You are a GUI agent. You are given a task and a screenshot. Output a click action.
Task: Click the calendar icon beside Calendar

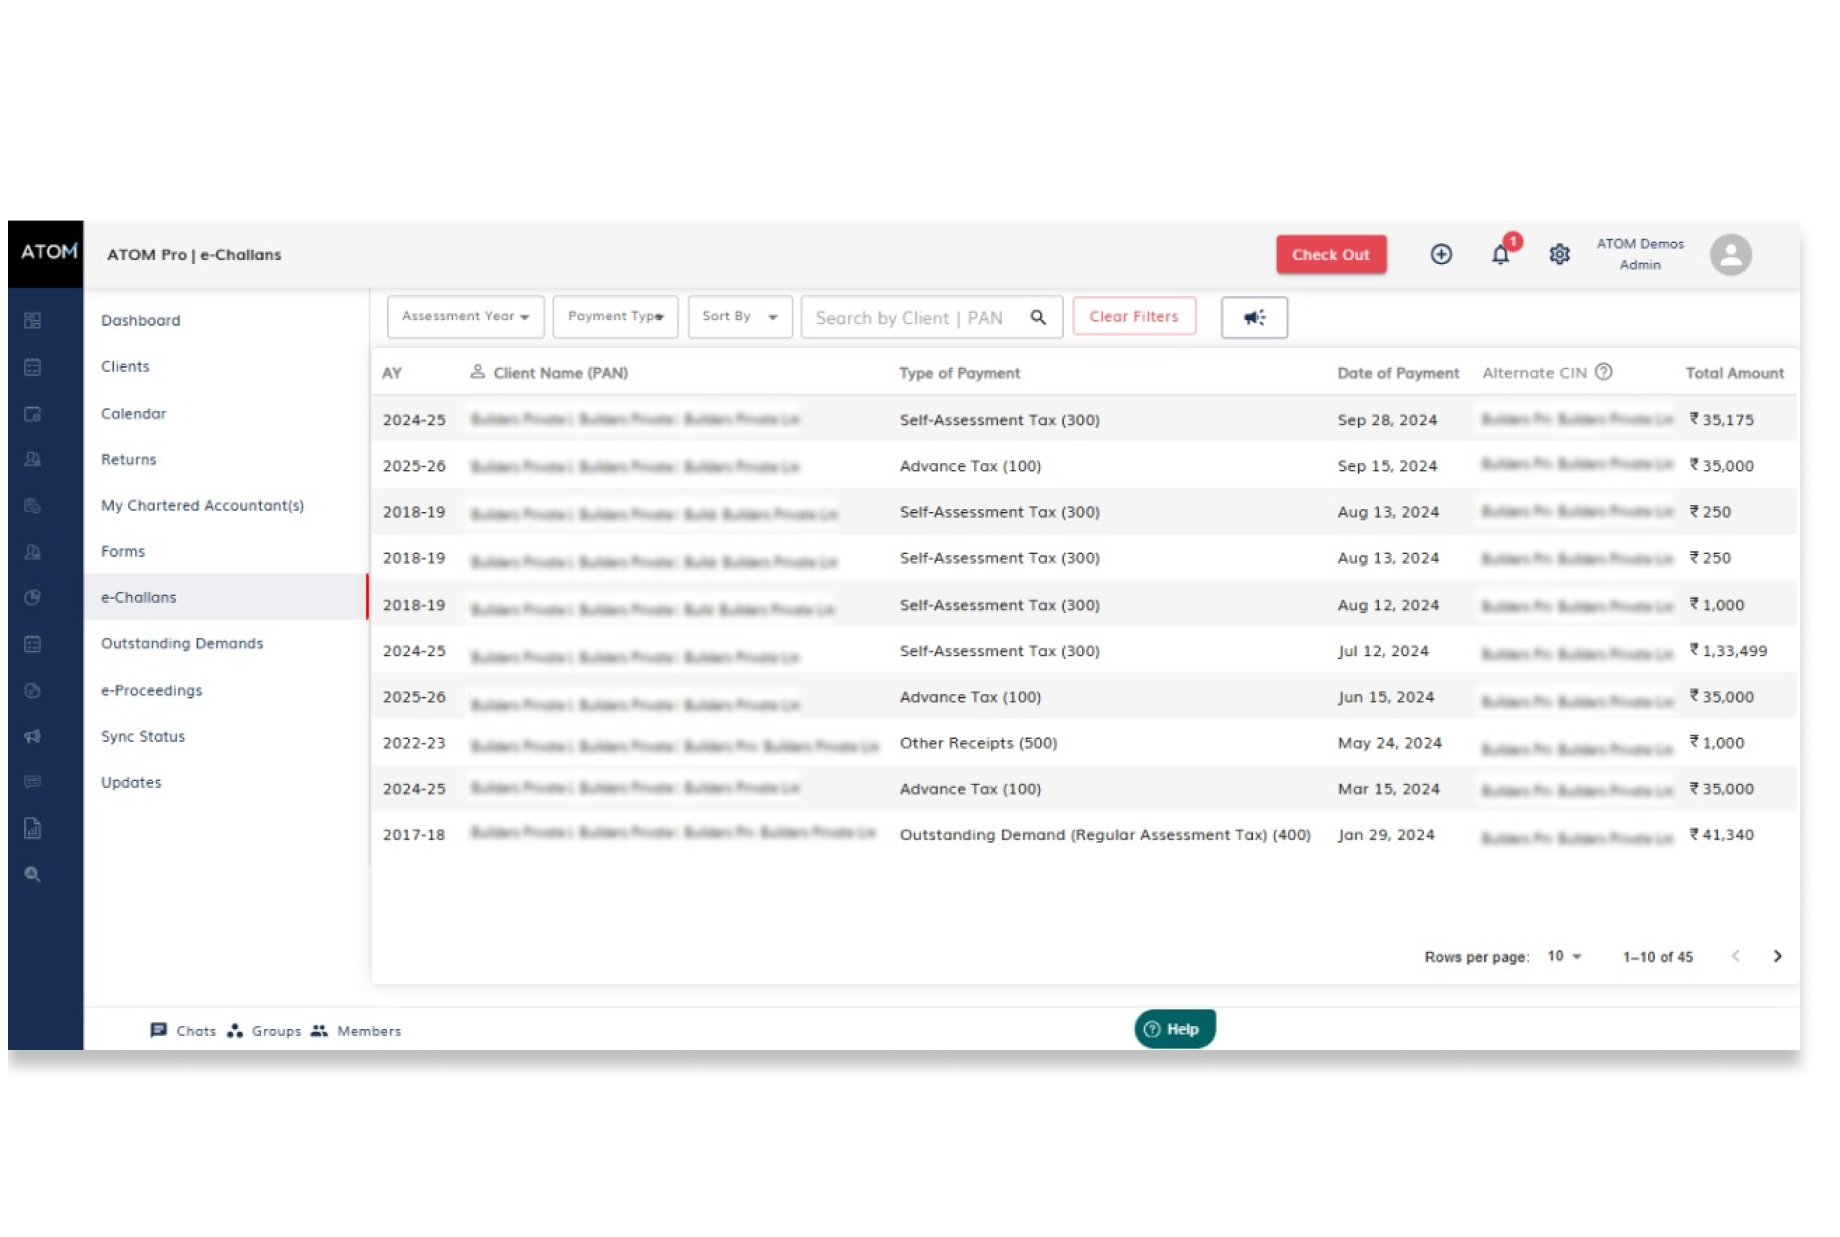[x=32, y=414]
